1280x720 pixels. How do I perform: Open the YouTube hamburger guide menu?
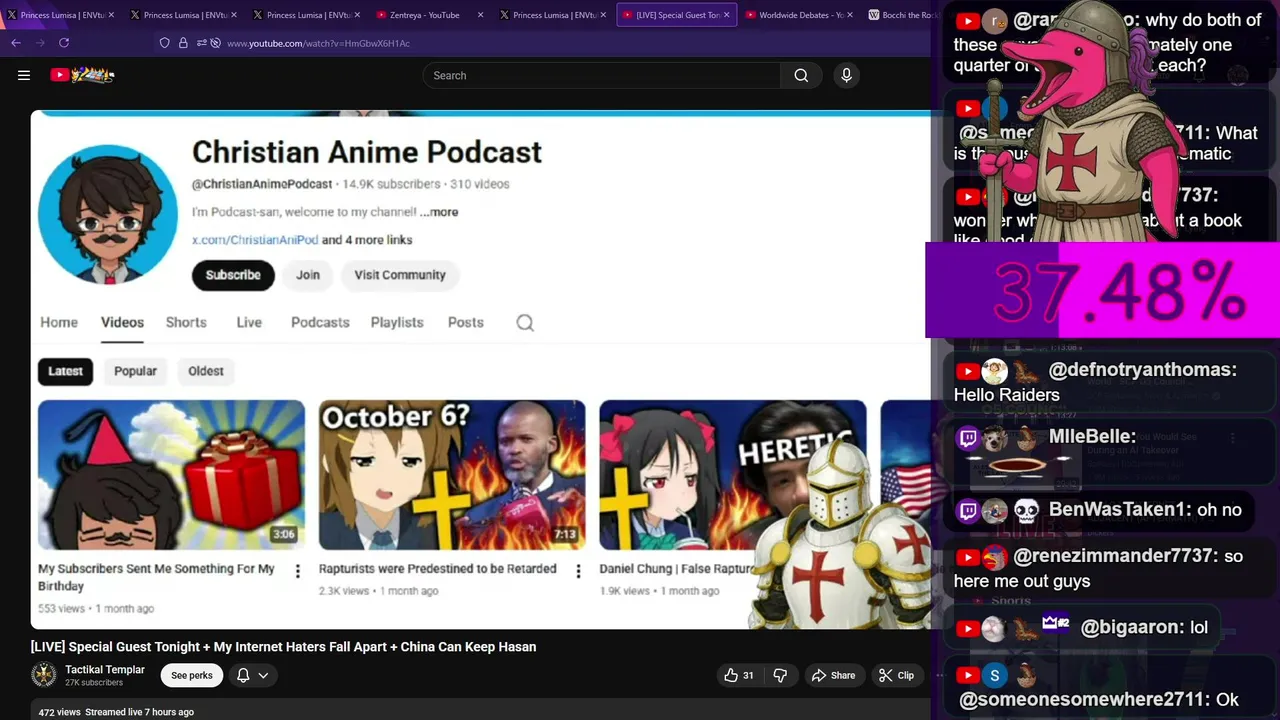click(24, 75)
